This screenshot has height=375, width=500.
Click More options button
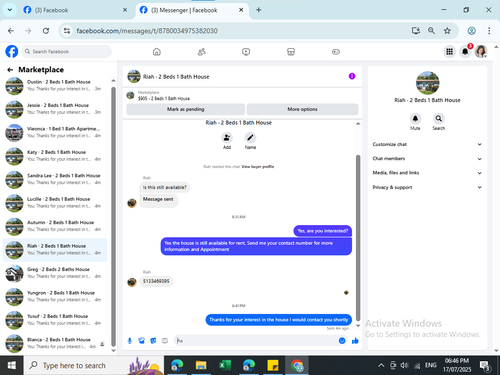(302, 109)
